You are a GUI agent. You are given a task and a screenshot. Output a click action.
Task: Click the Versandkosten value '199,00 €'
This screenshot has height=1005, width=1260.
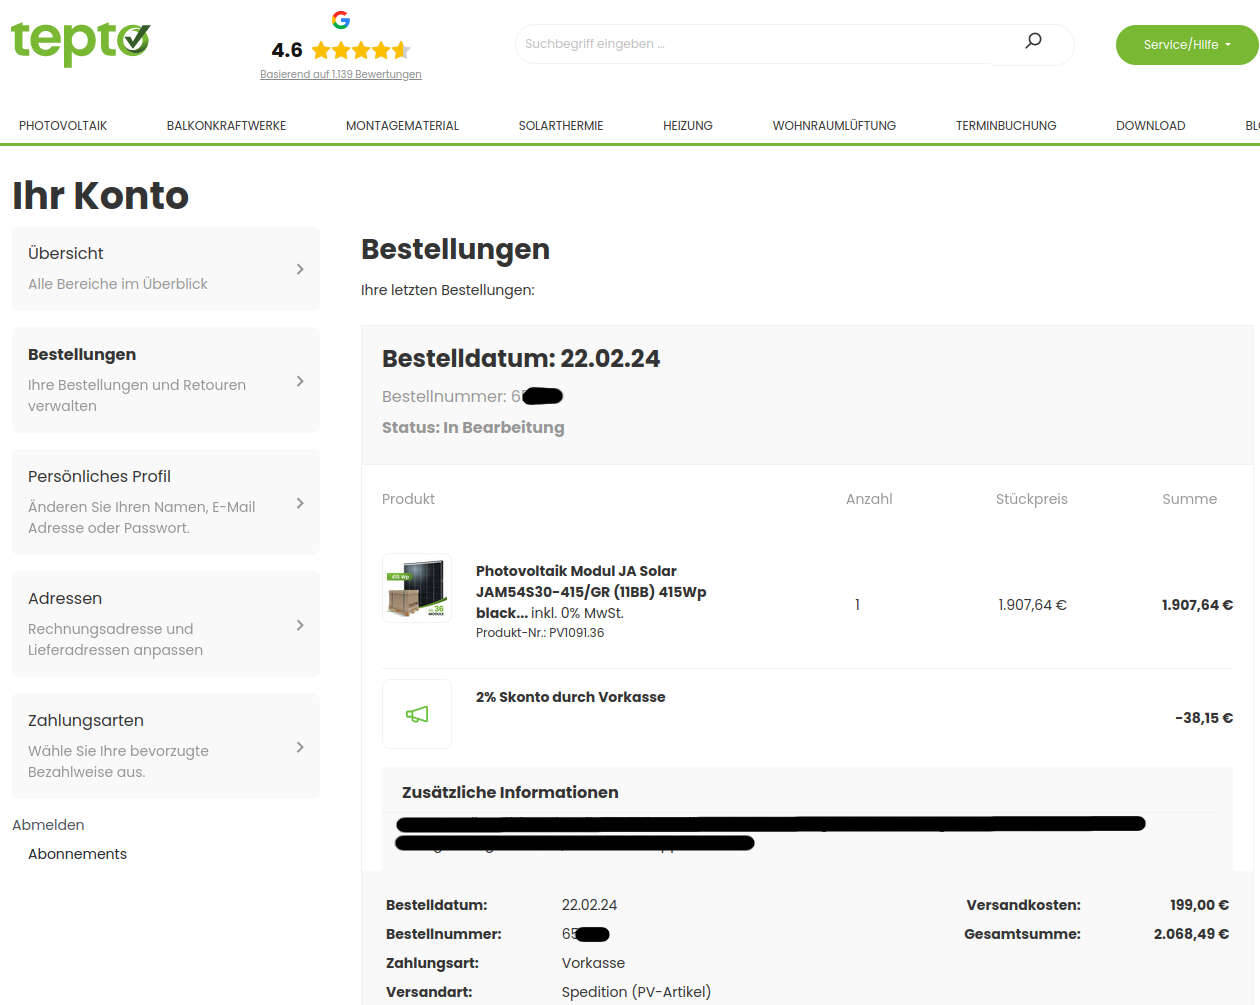[1199, 905]
